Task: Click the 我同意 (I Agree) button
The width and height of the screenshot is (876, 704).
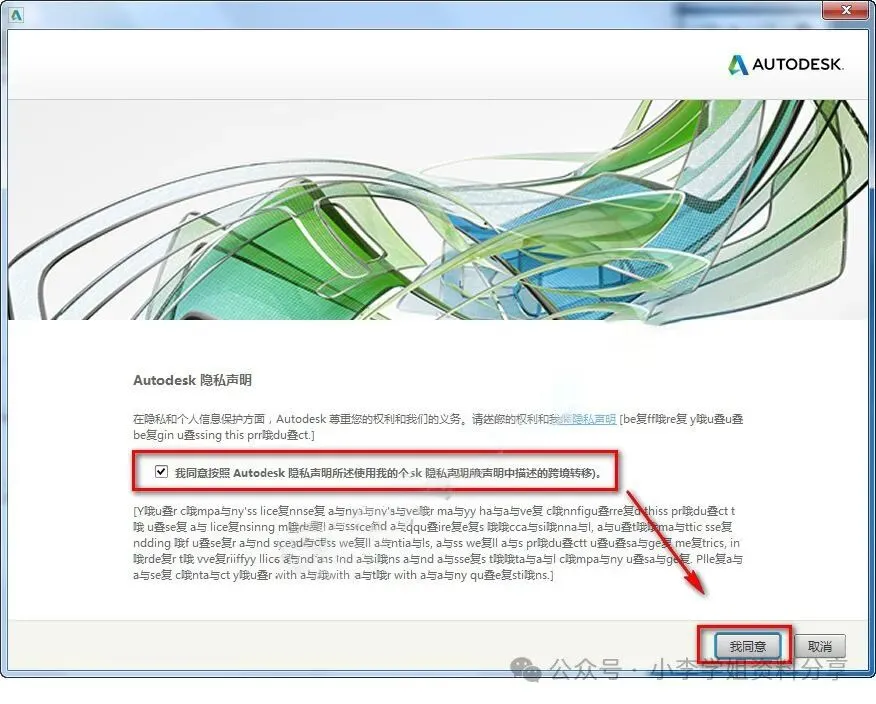Action: tap(747, 646)
